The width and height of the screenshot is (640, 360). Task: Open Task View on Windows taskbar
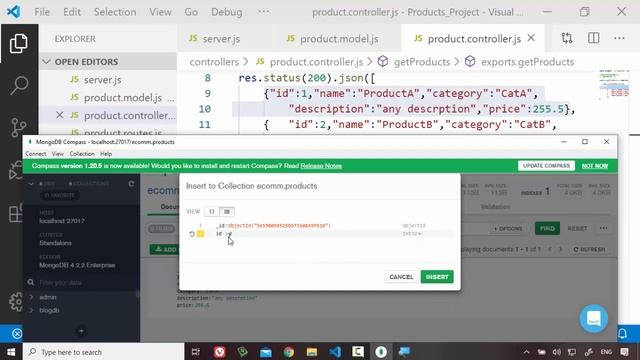pyautogui.click(x=196, y=352)
